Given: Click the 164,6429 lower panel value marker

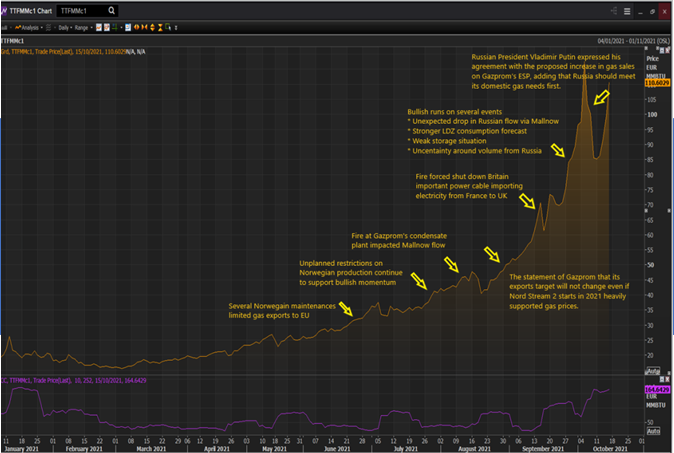Looking at the screenshot, I should pos(655,390).
